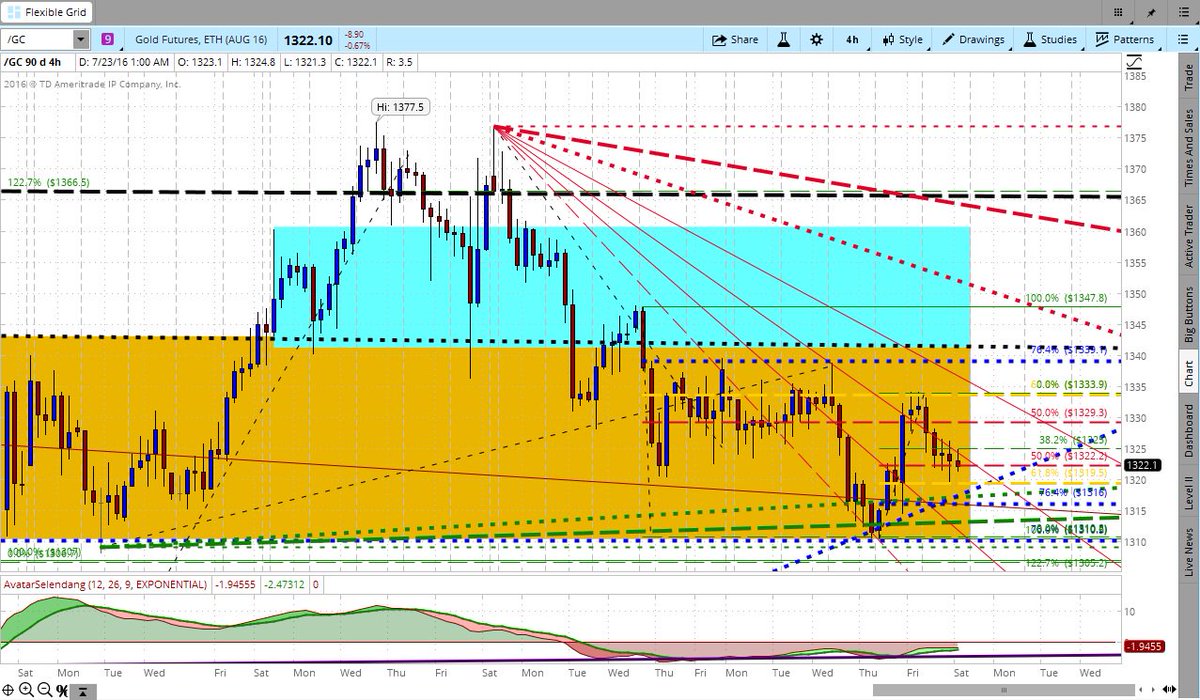Click the 100.0% ($1347.8) Fibonacci label
Image resolution: width=1200 pixels, height=700 pixels.
[x=1066, y=298]
